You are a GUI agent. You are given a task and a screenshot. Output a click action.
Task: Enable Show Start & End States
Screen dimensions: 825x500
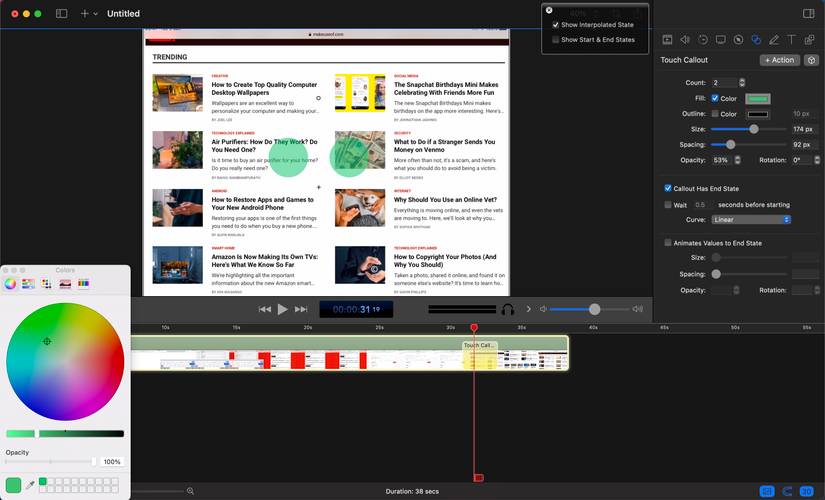[556, 39]
